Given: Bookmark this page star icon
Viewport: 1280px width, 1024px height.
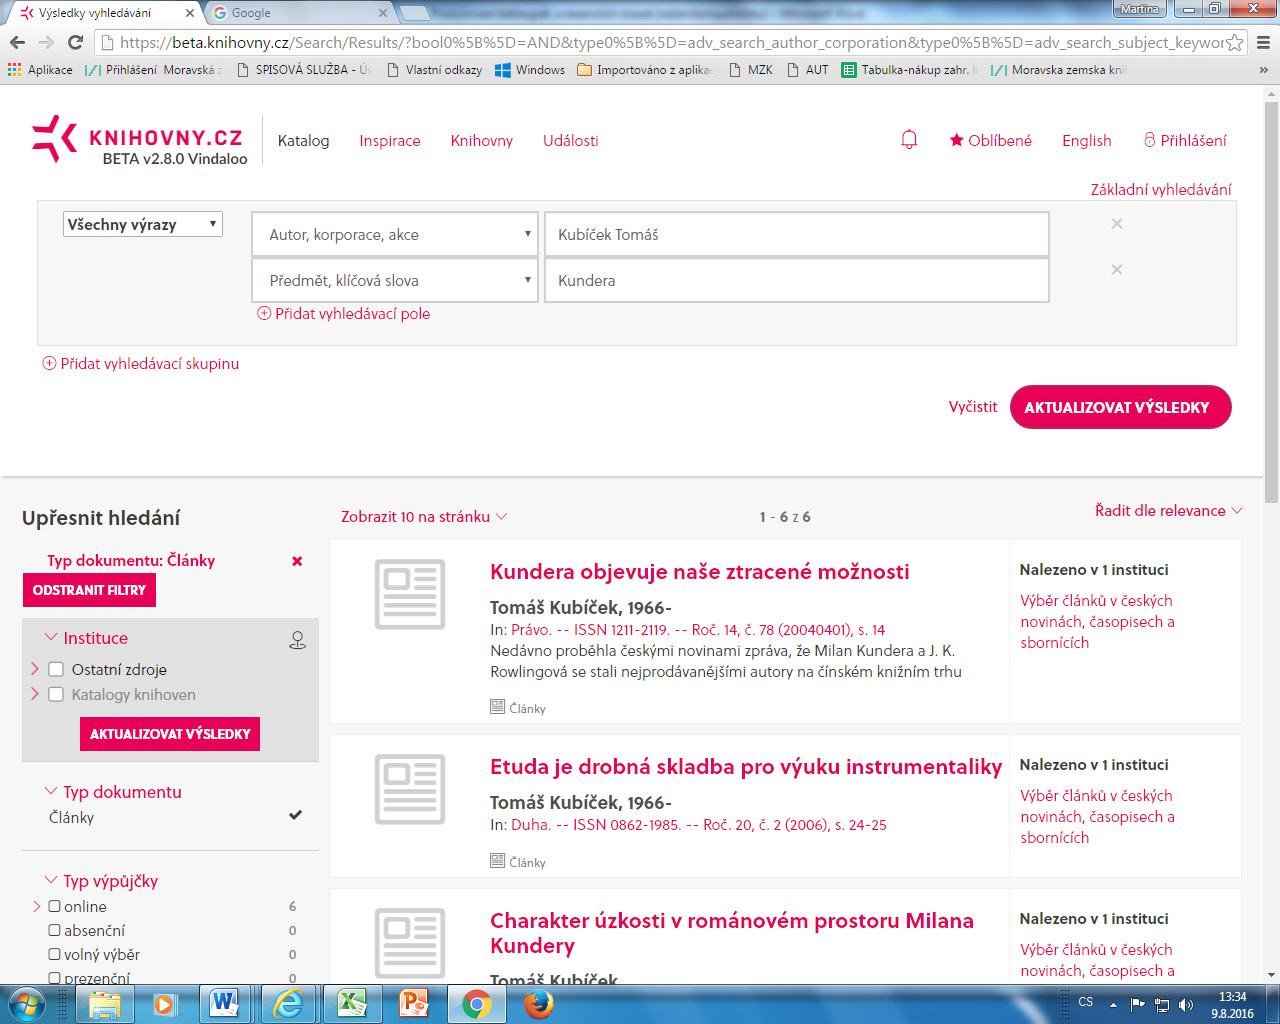Looking at the screenshot, I should (x=1235, y=42).
